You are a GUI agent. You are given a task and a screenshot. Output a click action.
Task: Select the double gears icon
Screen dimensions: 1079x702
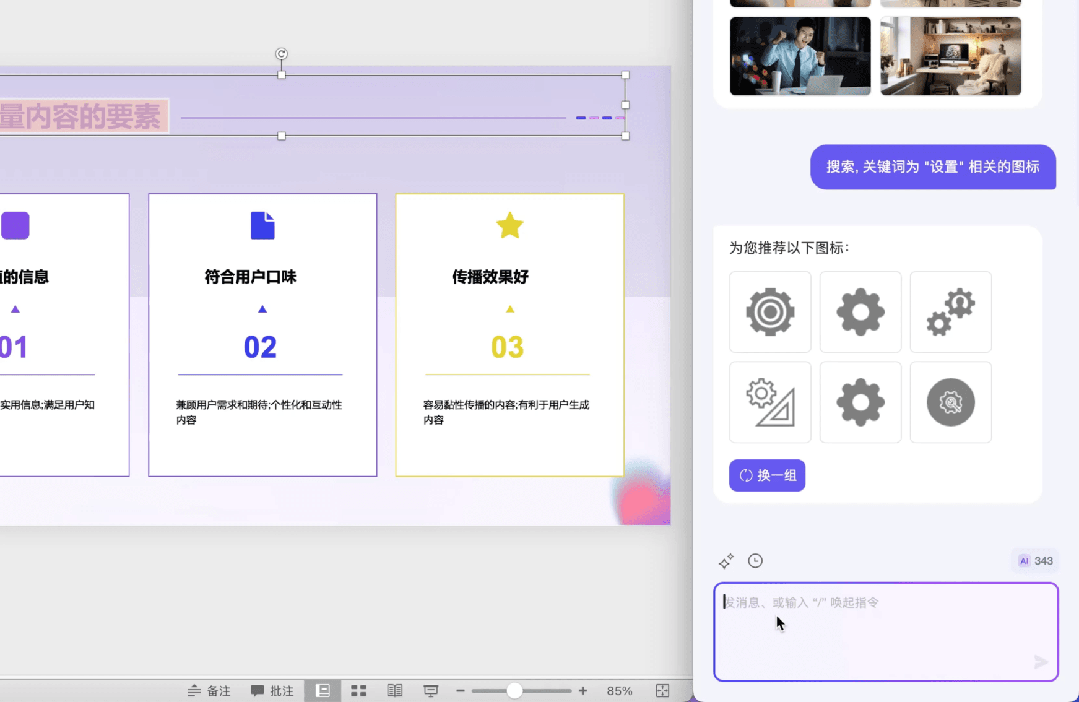click(x=950, y=312)
